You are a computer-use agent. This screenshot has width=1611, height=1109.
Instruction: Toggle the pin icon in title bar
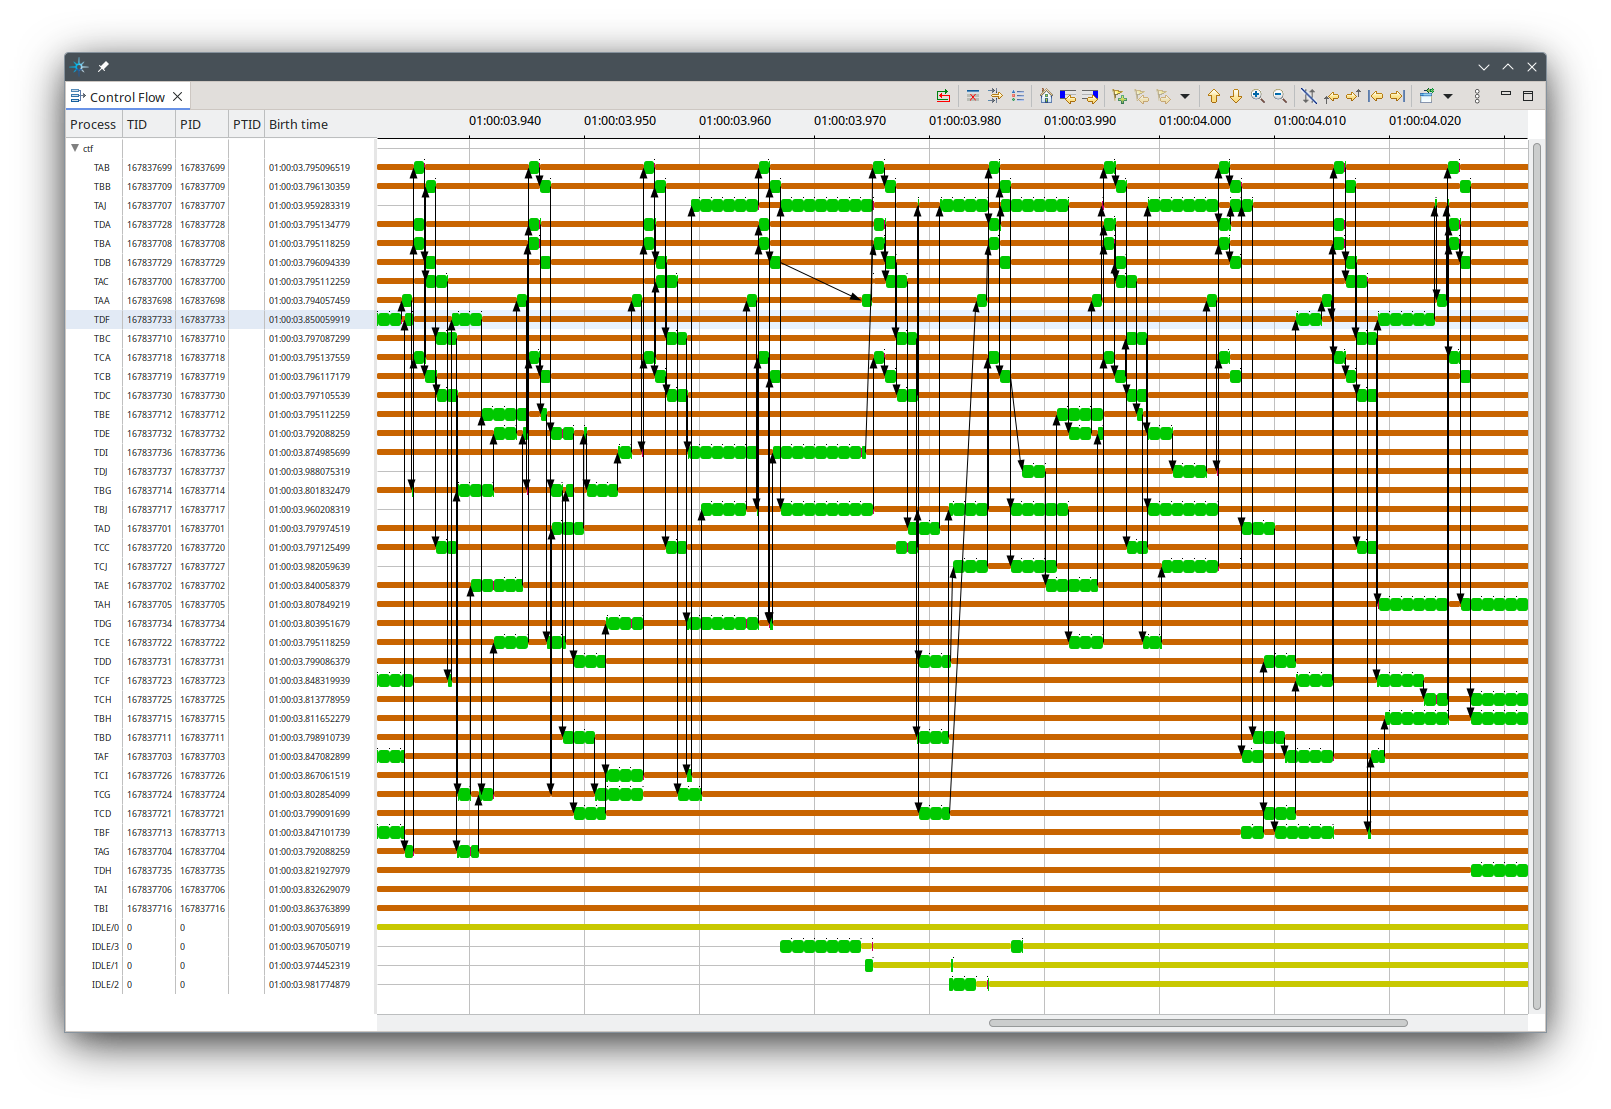pyautogui.click(x=103, y=67)
